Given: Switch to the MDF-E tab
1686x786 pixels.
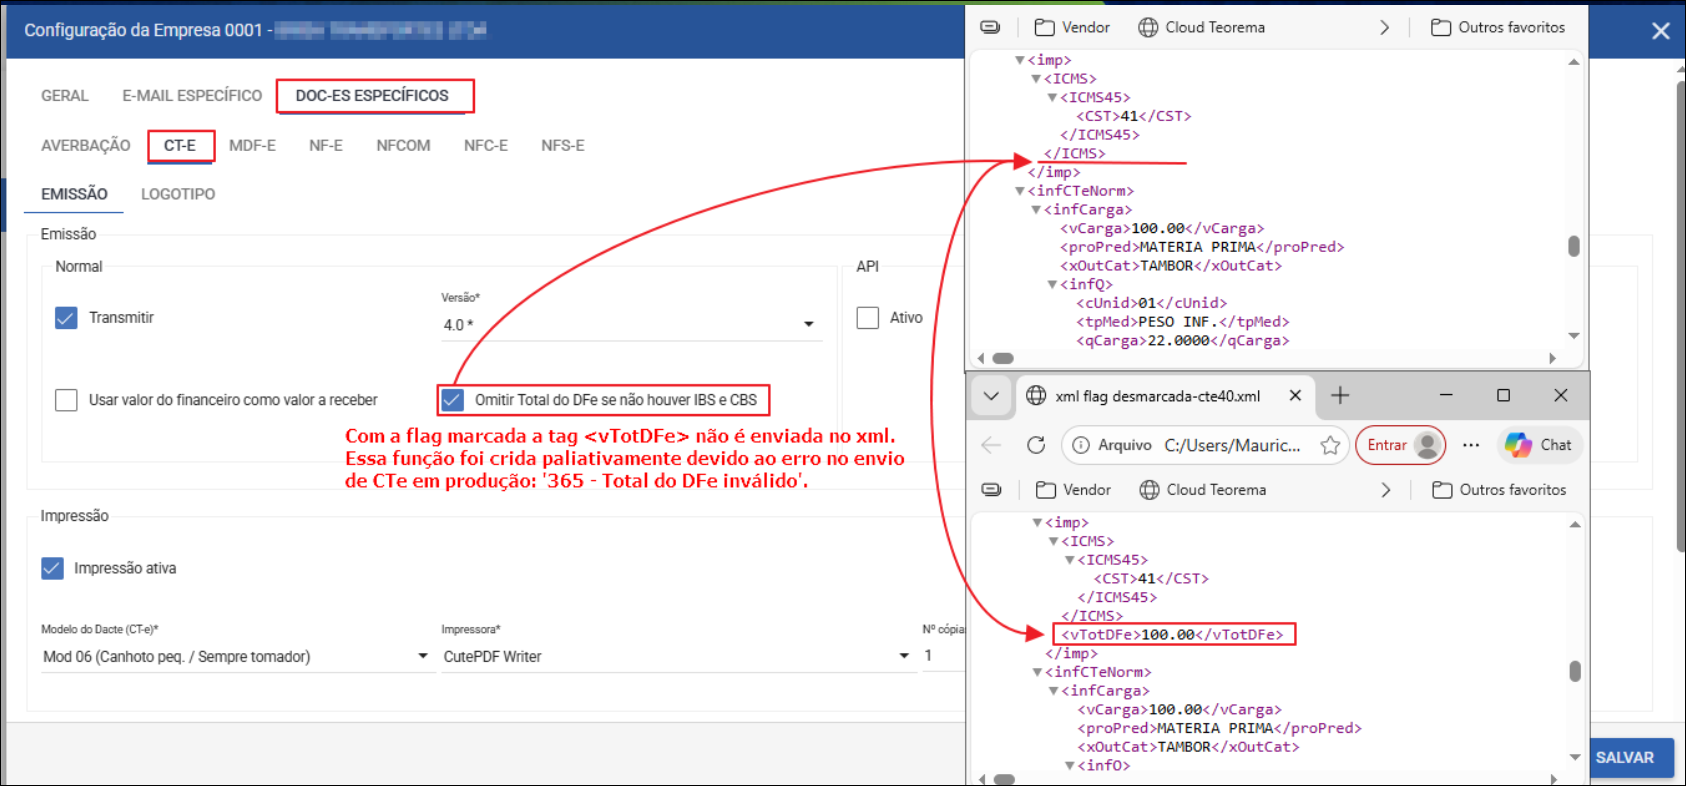Looking at the screenshot, I should point(252,146).
